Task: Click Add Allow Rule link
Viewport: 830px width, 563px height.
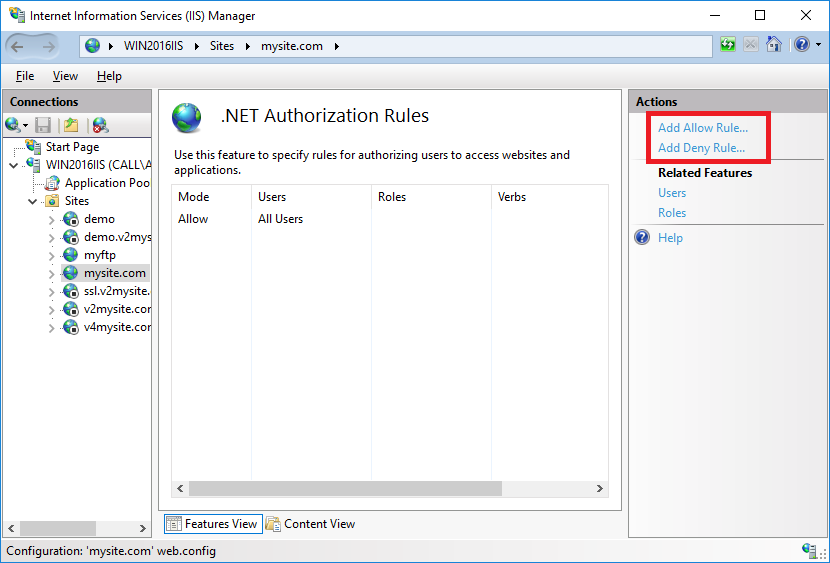Action: (703, 128)
